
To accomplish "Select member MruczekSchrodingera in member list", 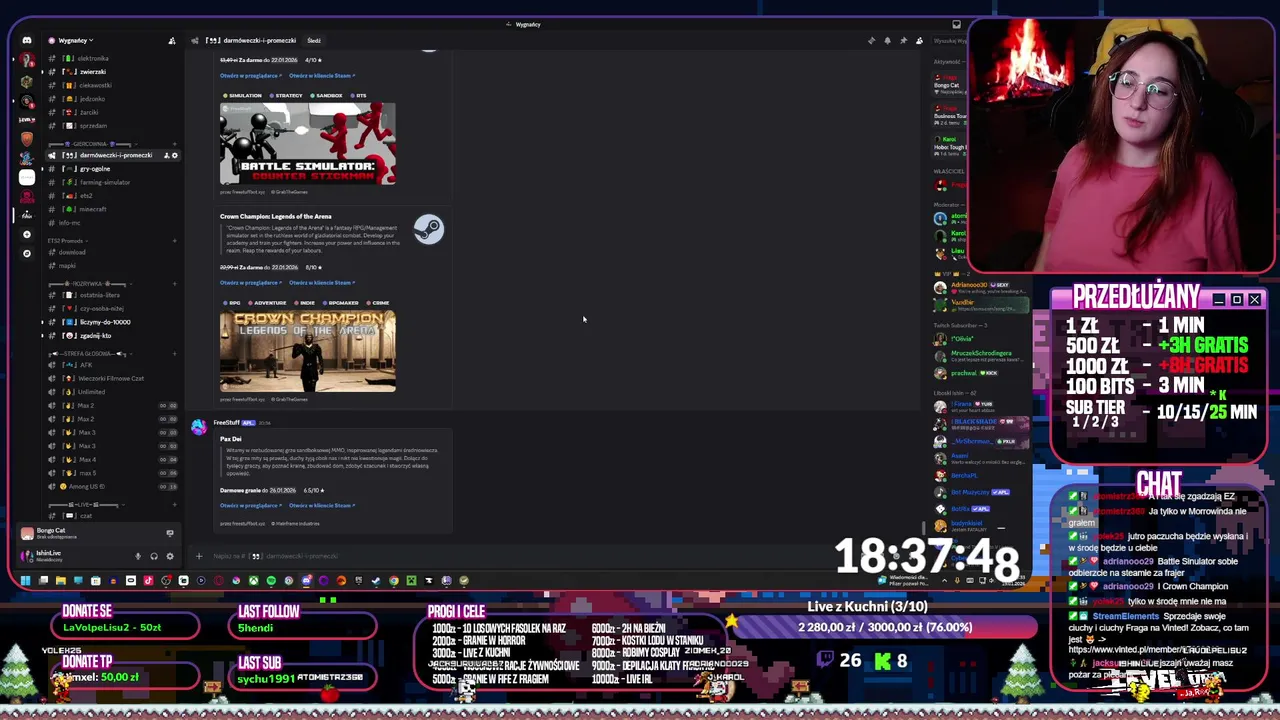I will point(981,354).
